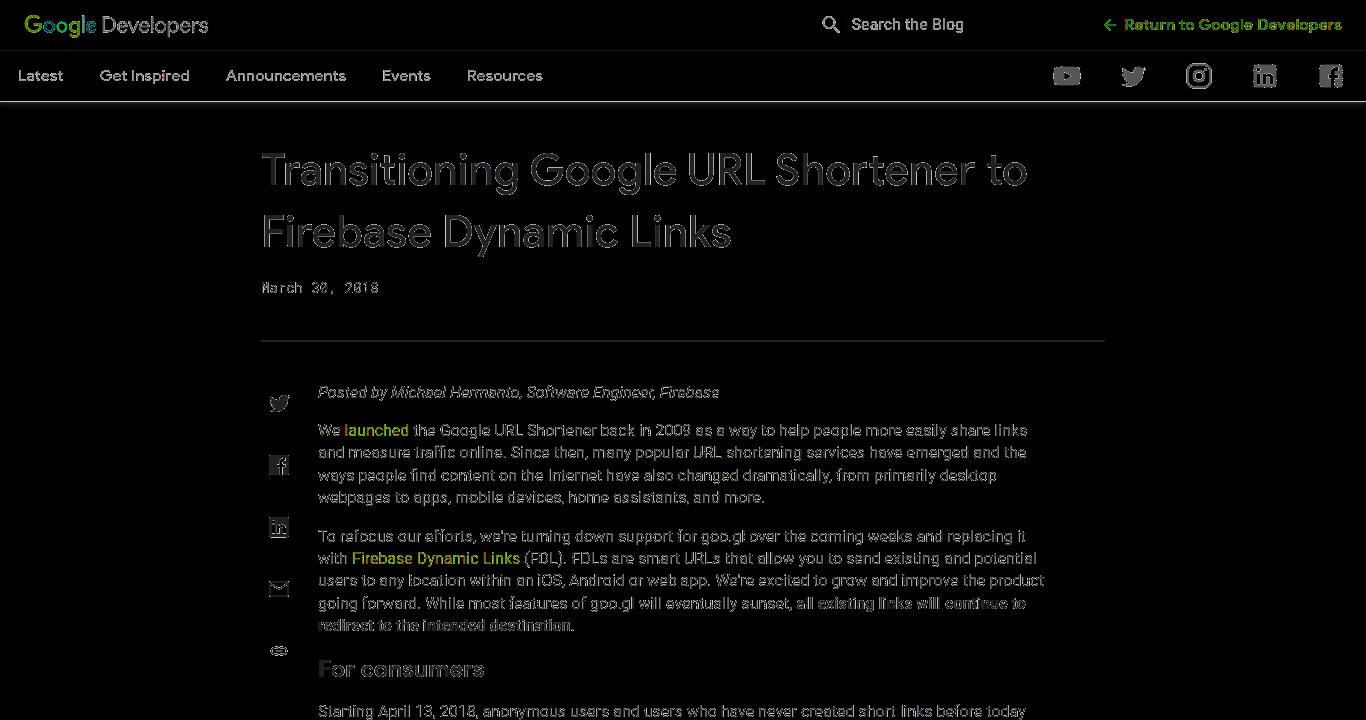Open the YouTube icon in header
The image size is (1366, 720).
coord(1067,76)
